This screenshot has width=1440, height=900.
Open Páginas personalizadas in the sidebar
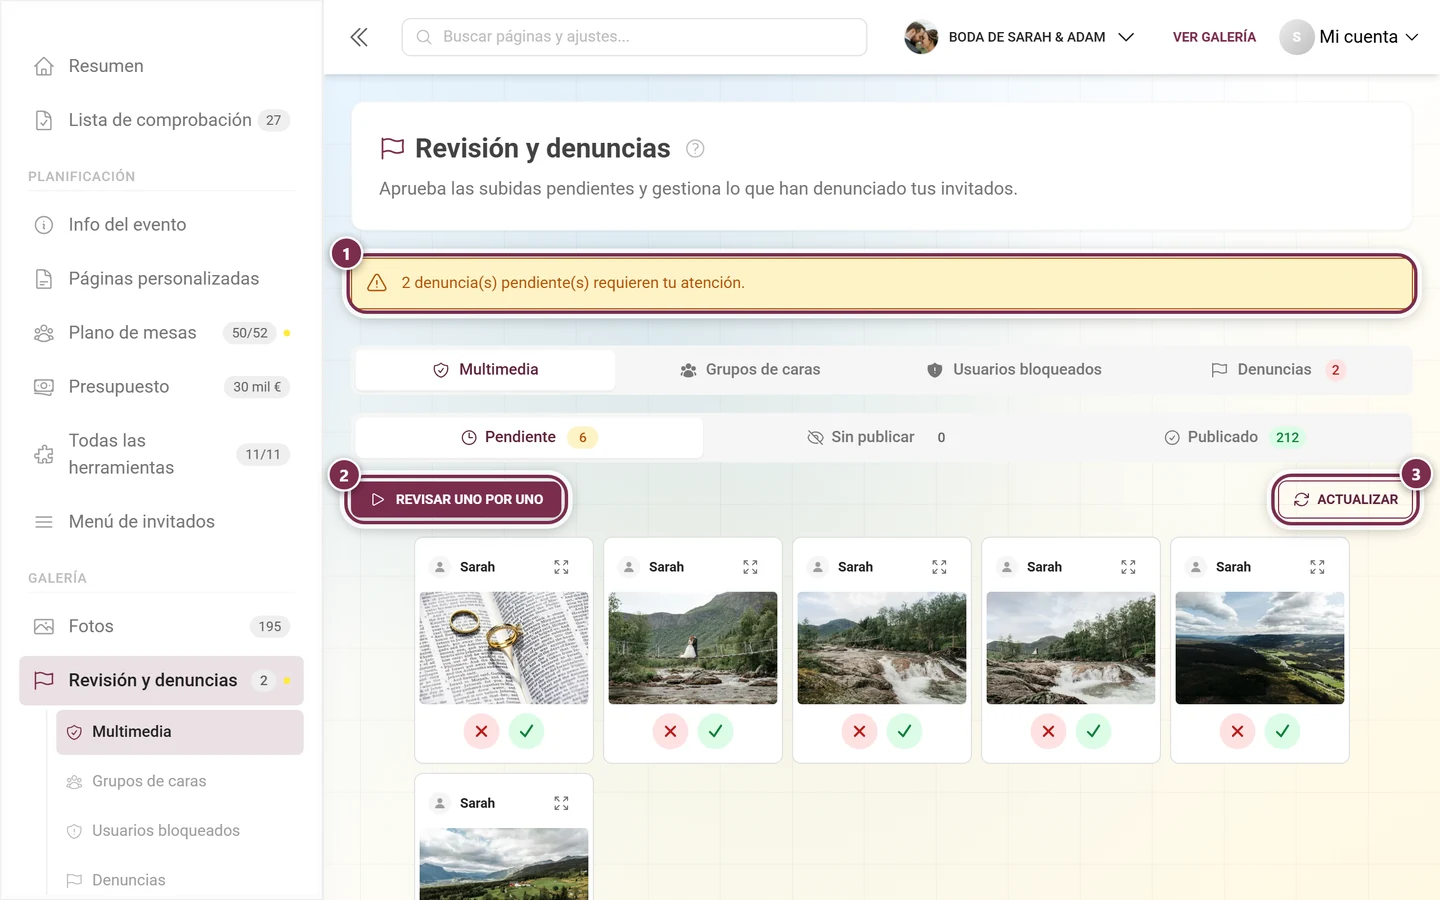[x=161, y=279]
